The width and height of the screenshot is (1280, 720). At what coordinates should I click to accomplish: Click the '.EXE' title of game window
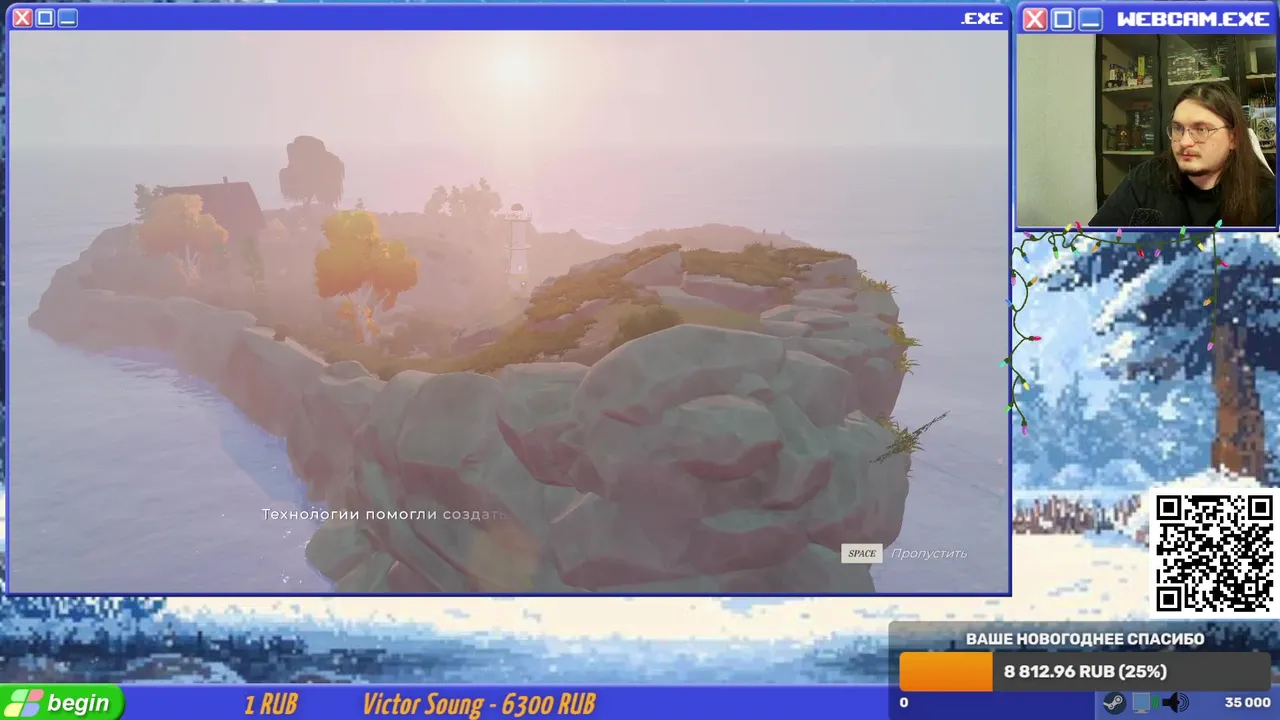point(982,18)
